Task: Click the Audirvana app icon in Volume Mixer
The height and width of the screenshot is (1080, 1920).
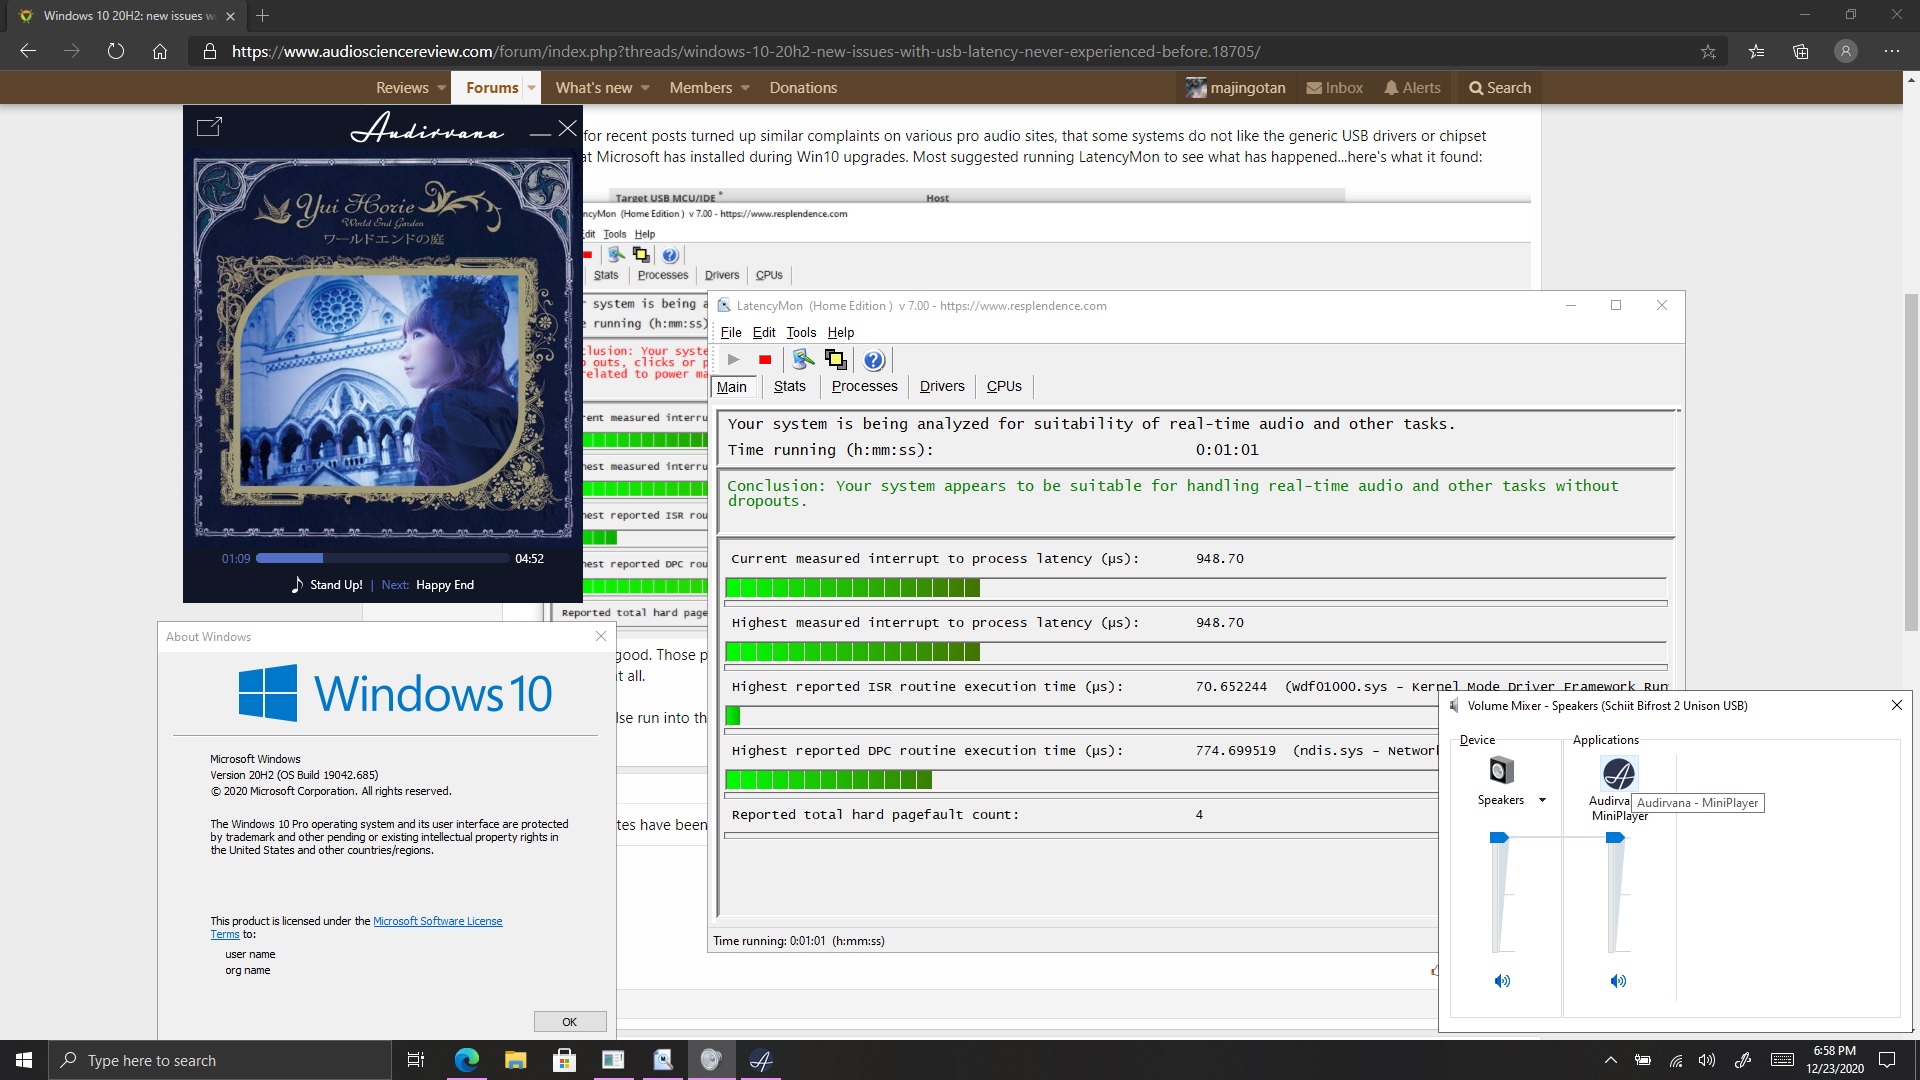Action: pyautogui.click(x=1619, y=773)
